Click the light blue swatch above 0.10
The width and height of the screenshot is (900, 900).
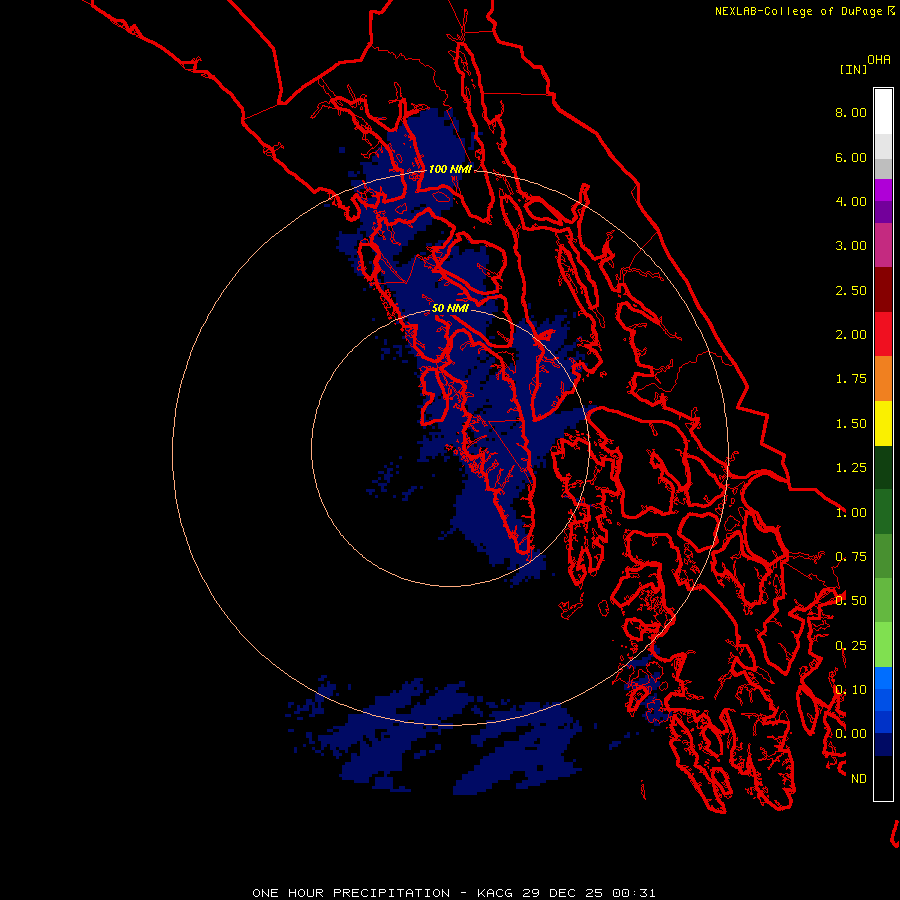coord(883,678)
